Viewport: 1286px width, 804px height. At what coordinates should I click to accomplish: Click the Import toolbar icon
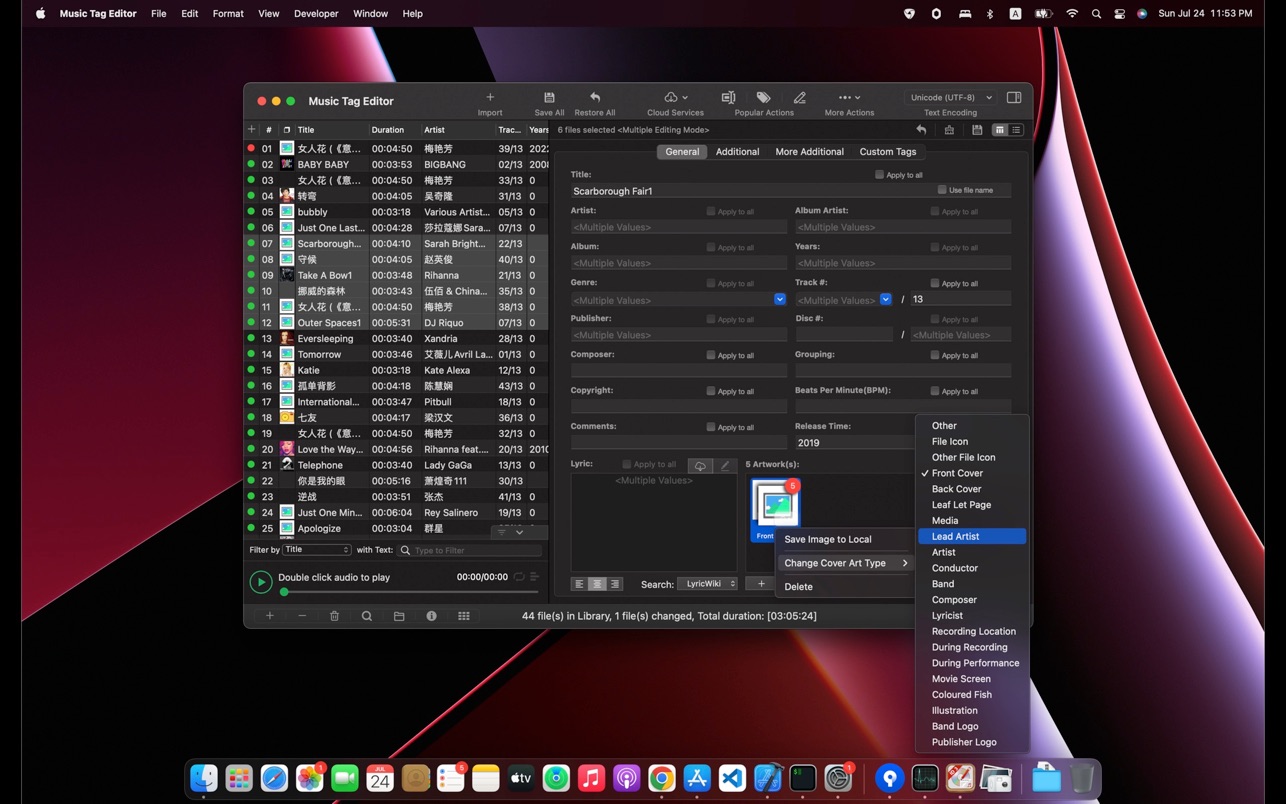(490, 98)
